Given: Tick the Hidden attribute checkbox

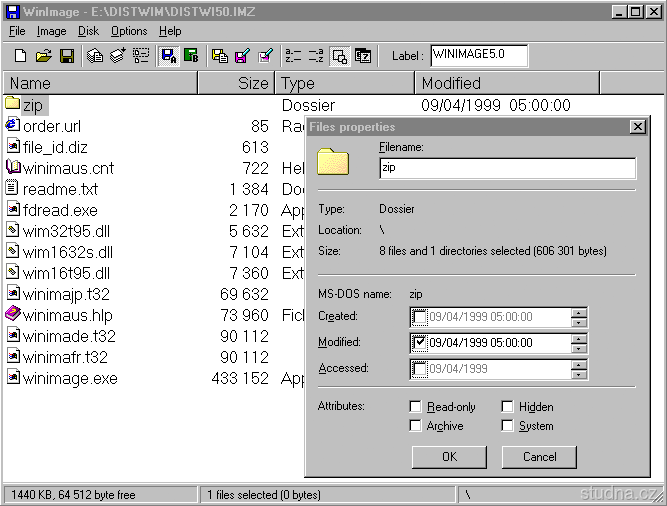Looking at the screenshot, I should (508, 407).
